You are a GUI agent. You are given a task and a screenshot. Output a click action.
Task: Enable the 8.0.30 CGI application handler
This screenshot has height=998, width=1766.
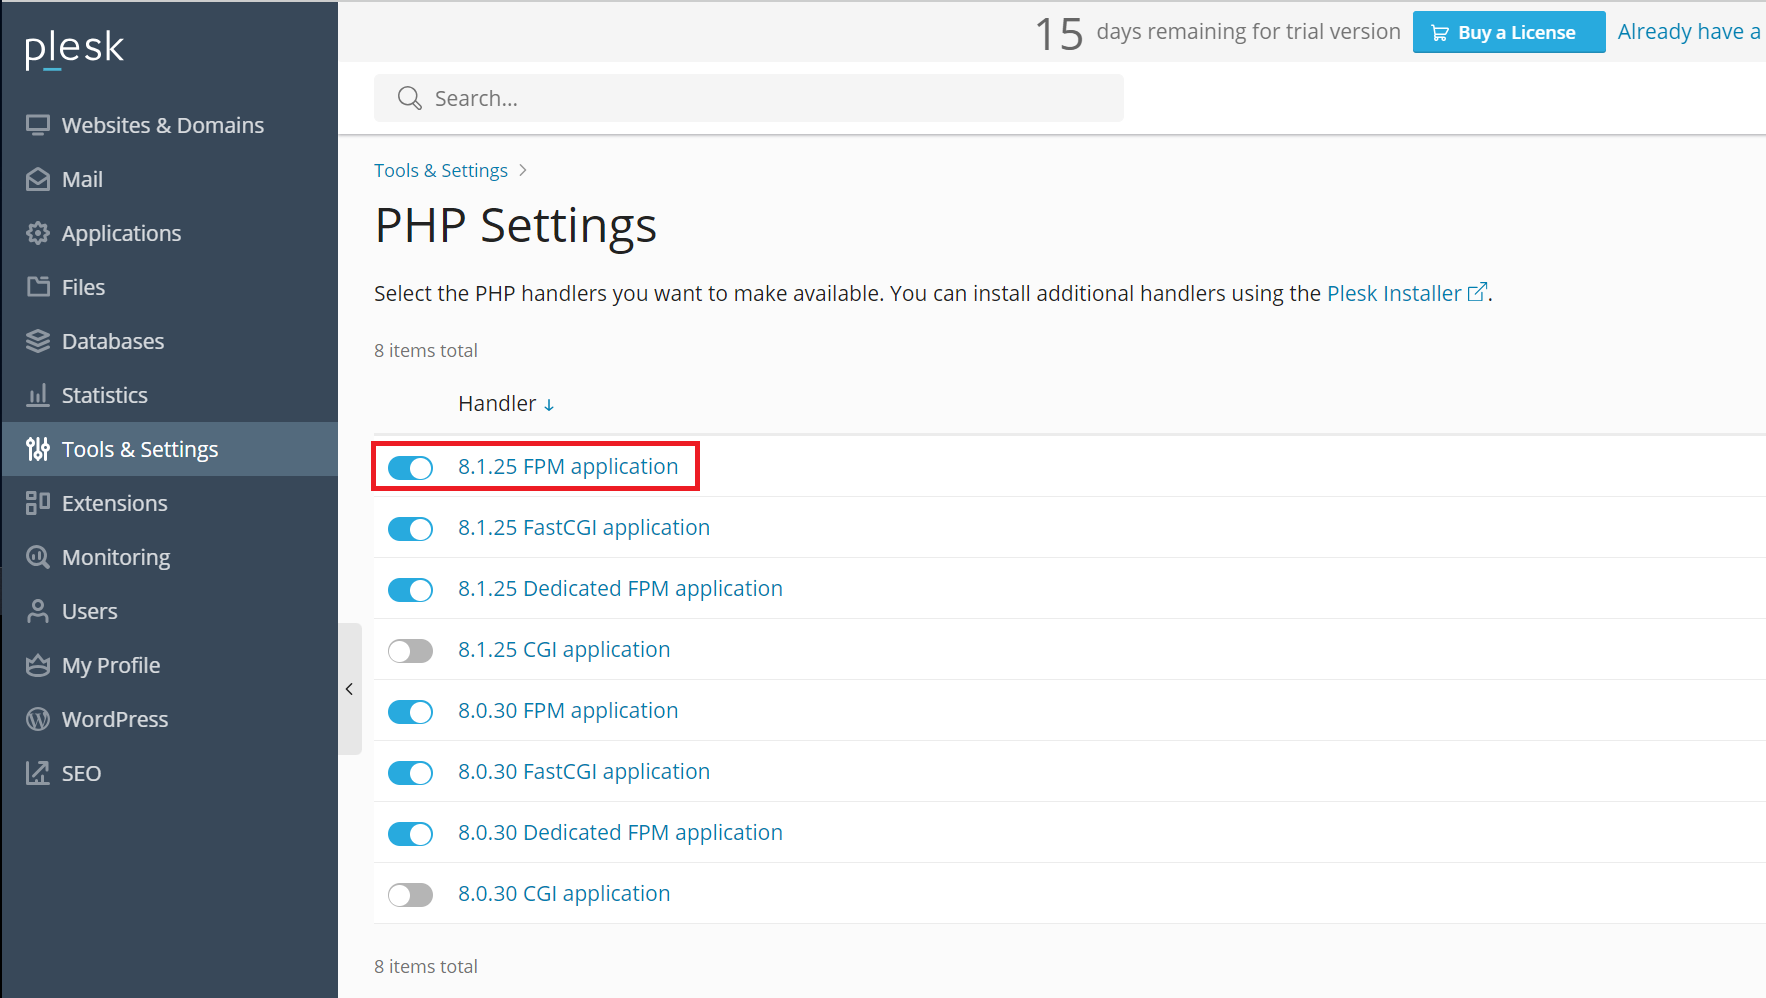(410, 895)
